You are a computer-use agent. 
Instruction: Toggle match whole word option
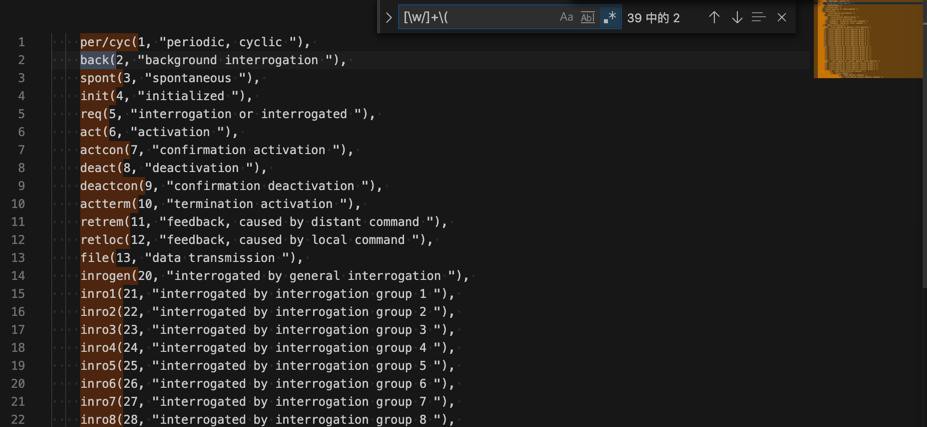point(587,17)
